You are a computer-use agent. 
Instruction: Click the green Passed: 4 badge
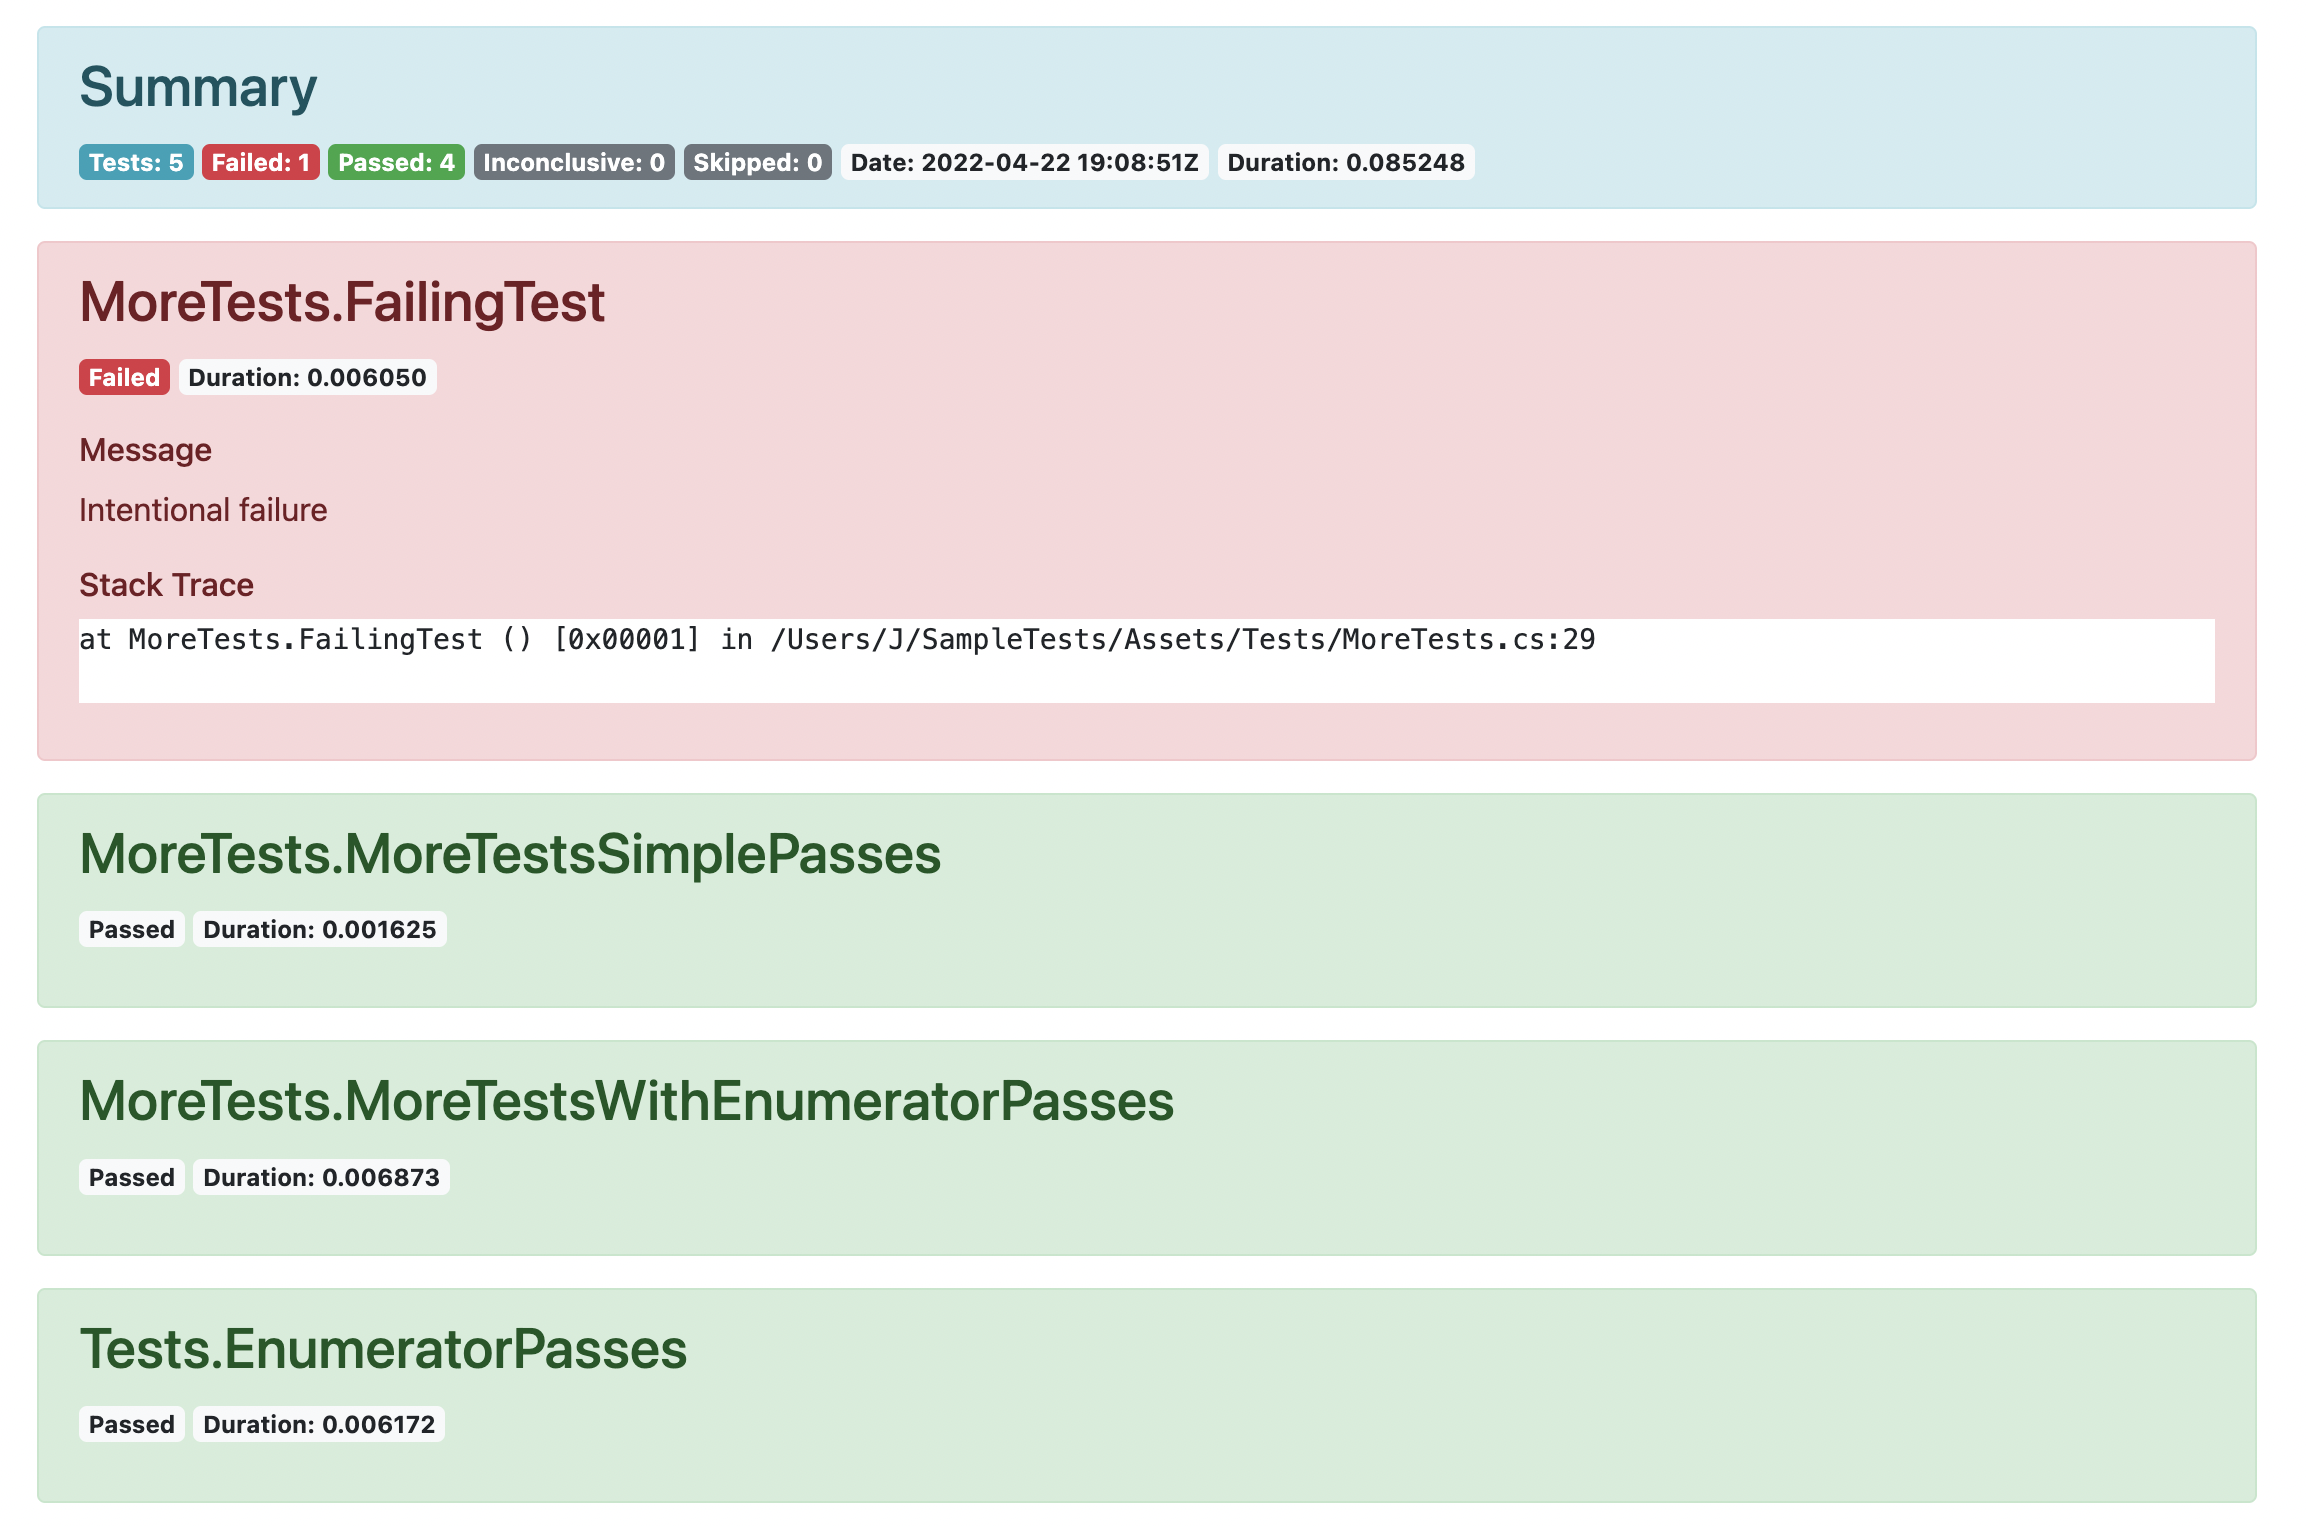point(396,162)
